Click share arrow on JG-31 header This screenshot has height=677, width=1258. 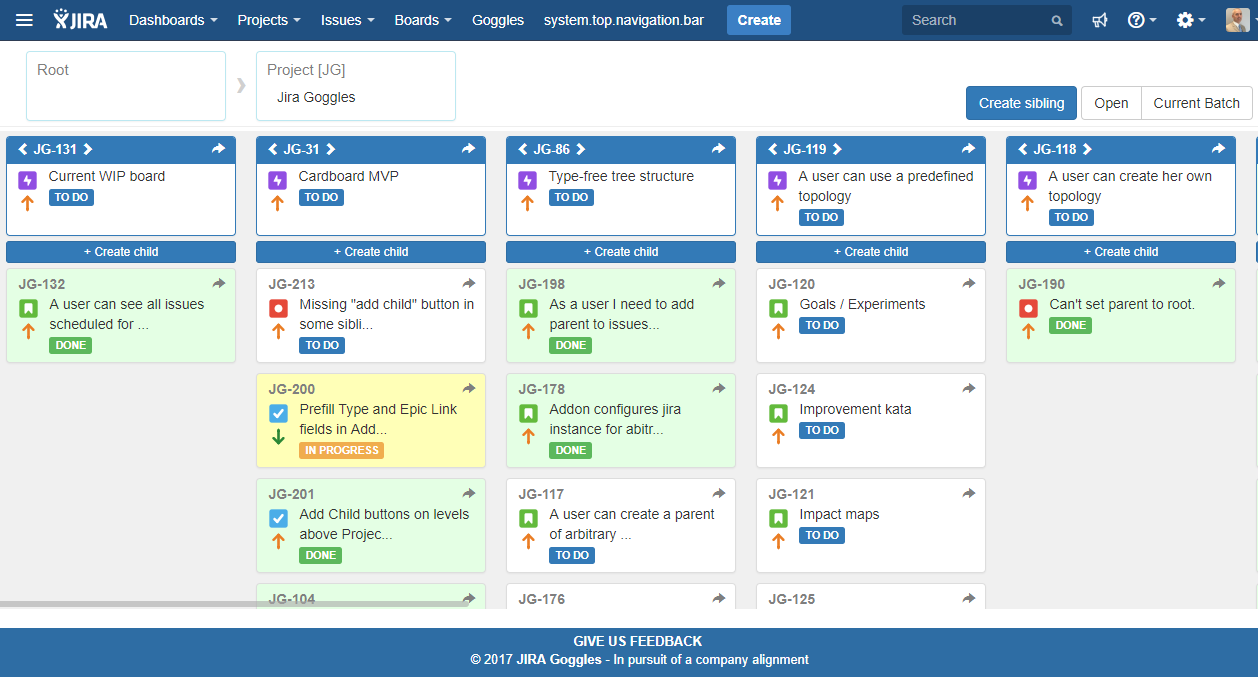(469, 149)
